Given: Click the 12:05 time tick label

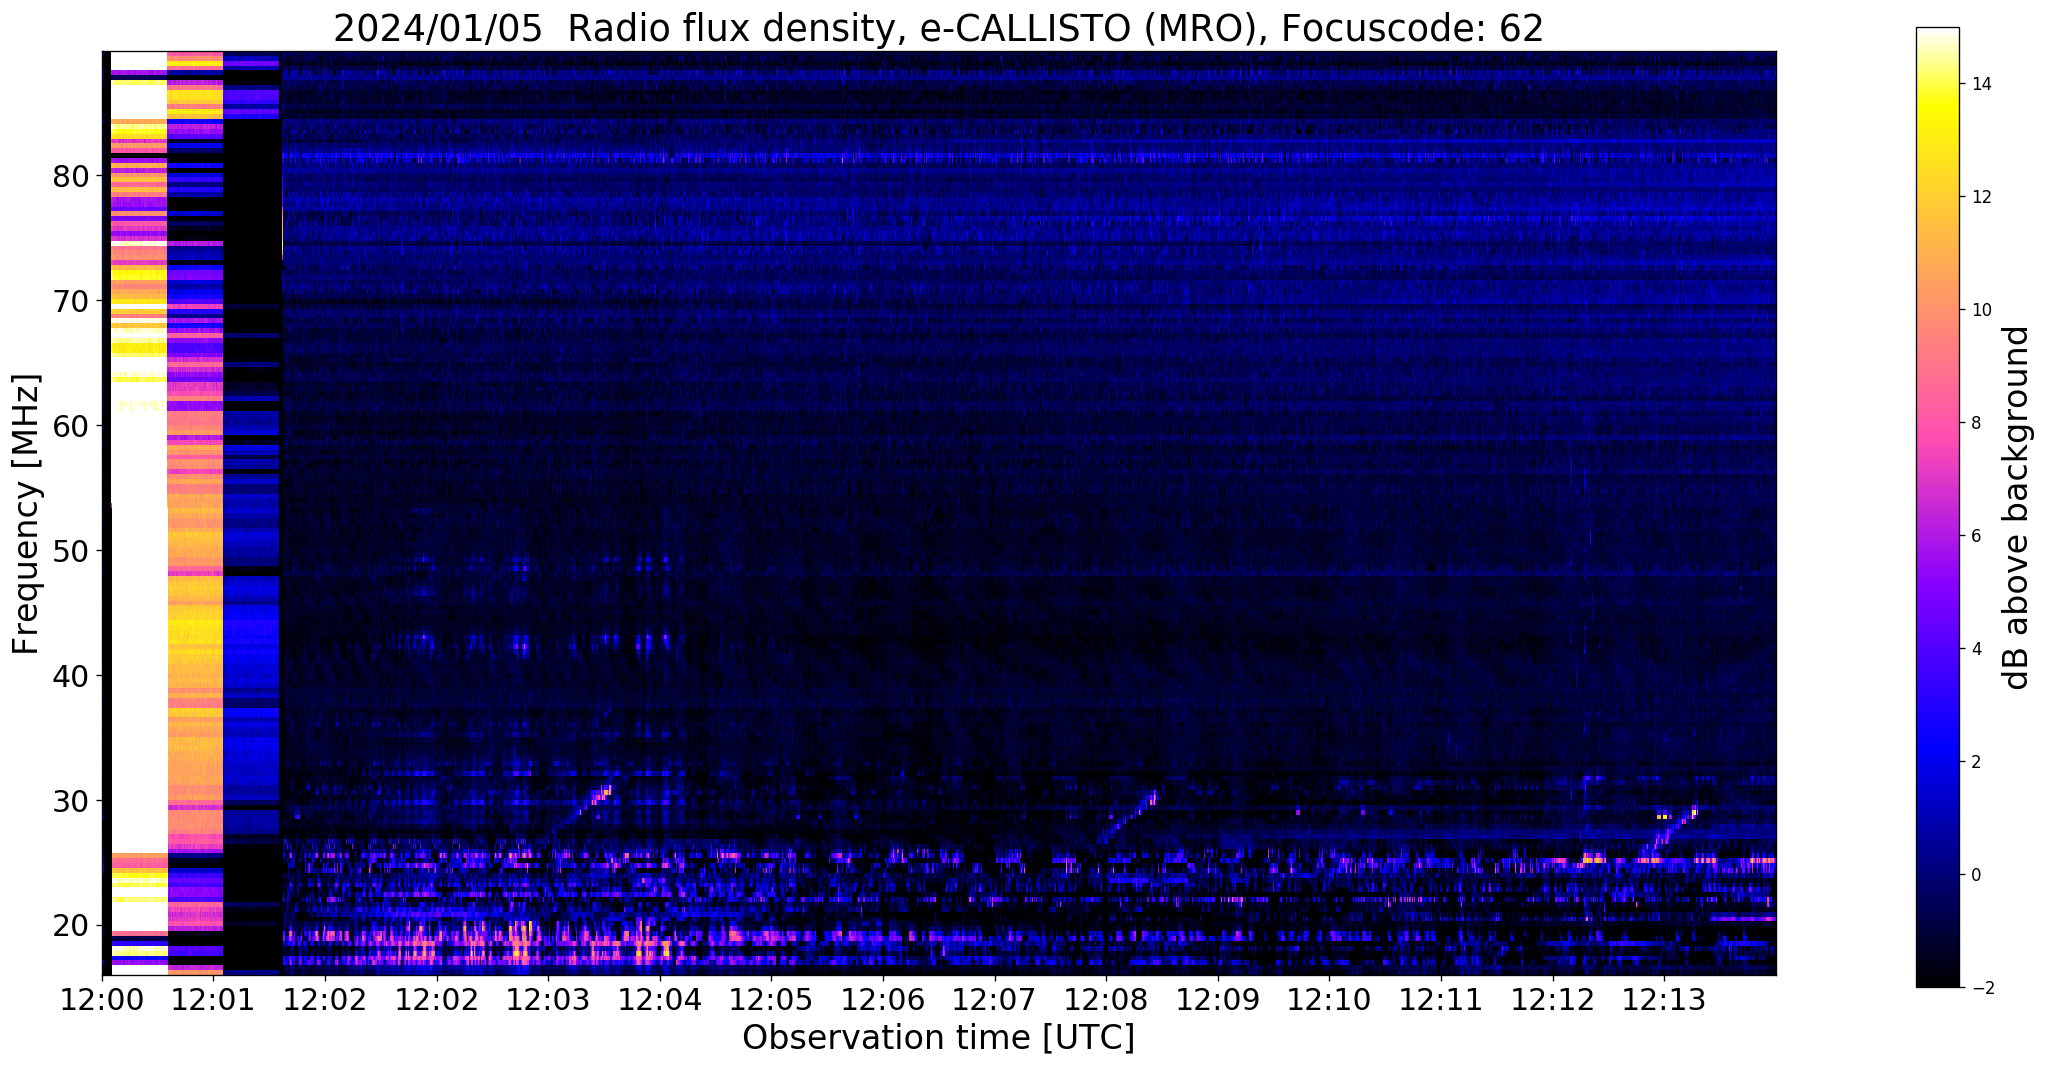Looking at the screenshot, I should coord(771,1000).
